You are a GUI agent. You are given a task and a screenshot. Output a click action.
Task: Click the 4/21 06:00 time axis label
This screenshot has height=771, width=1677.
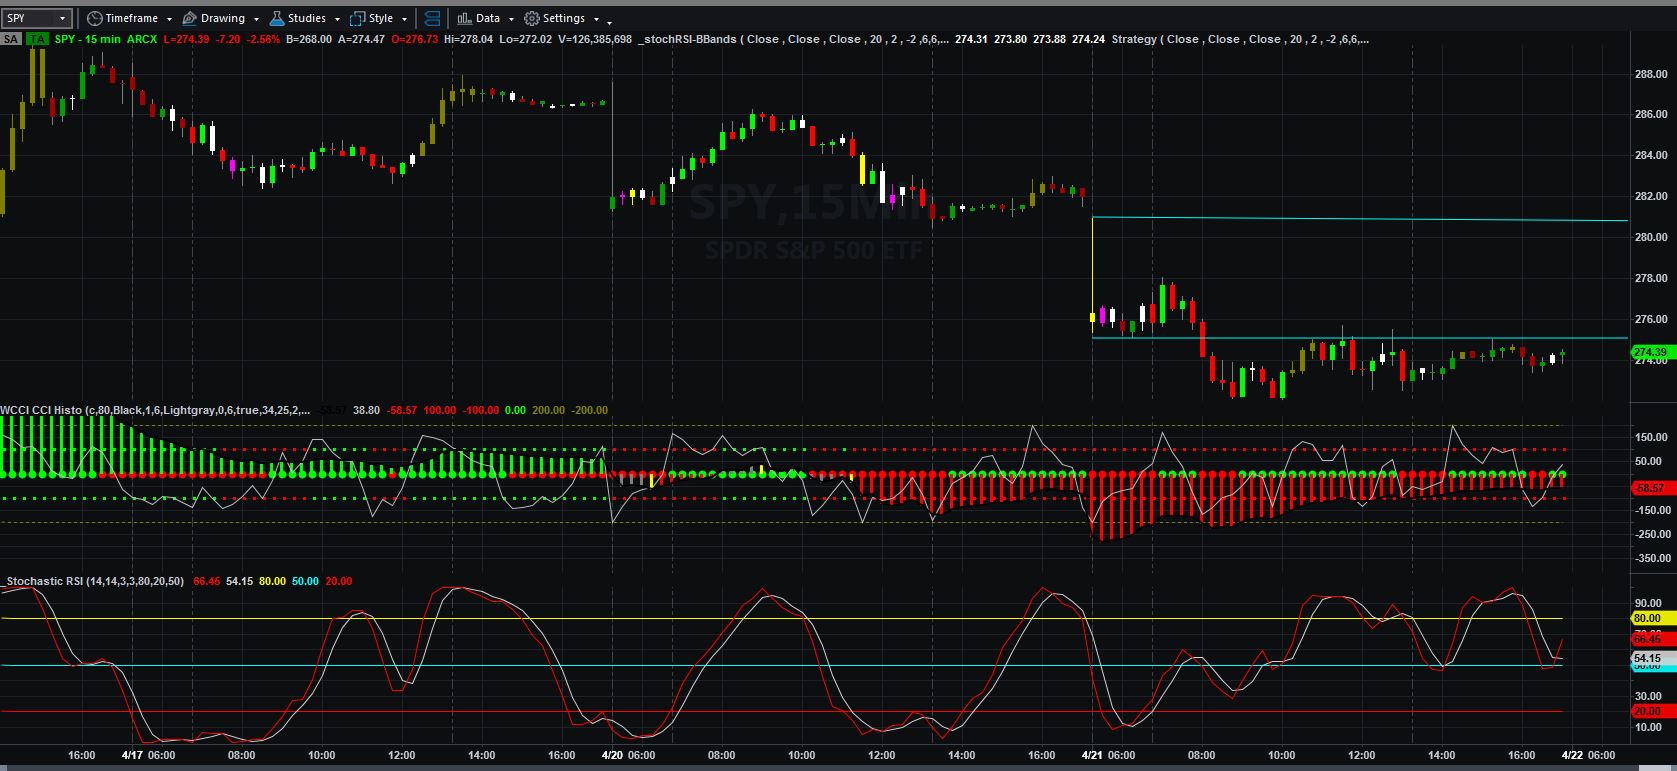tap(1108, 756)
